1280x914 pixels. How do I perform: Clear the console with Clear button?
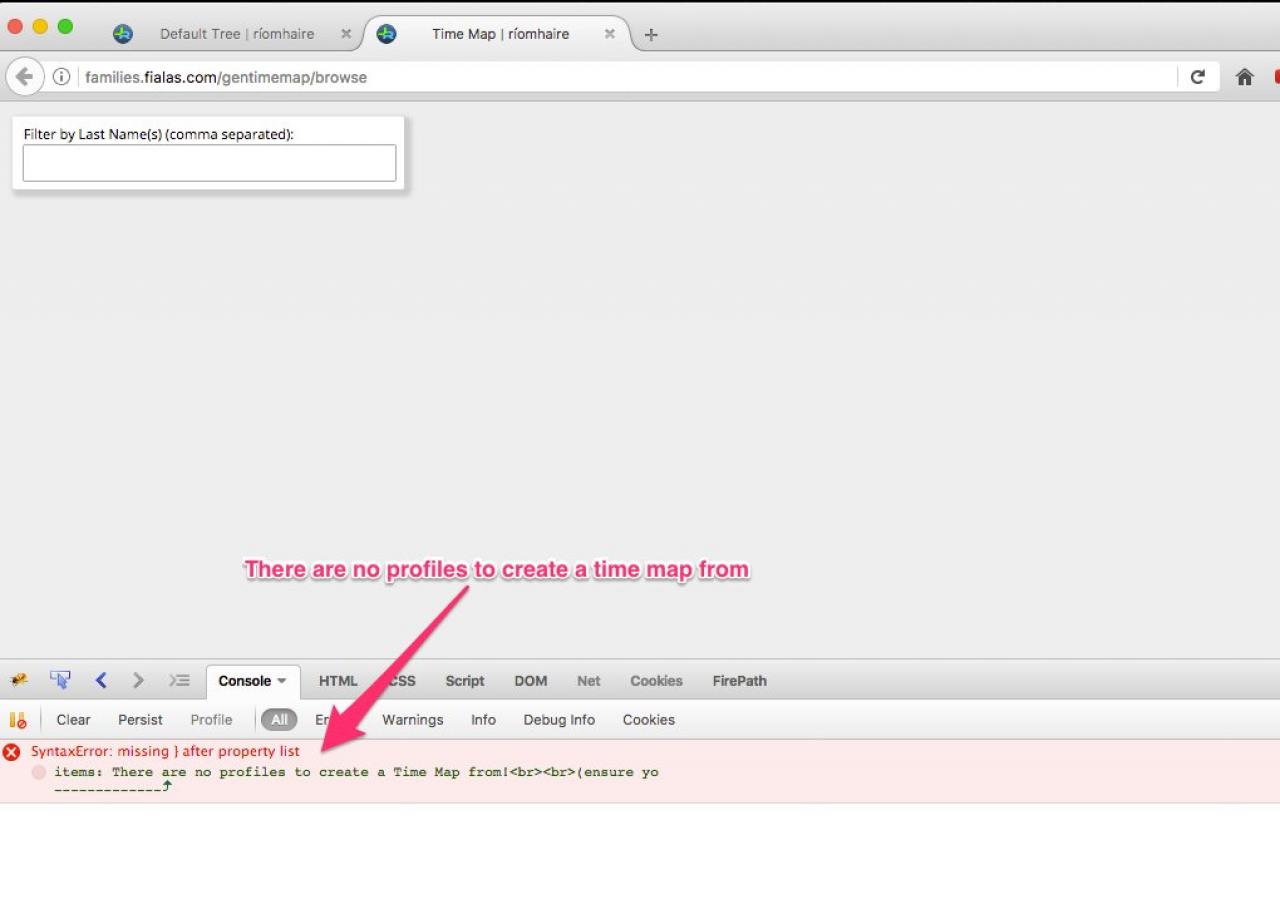click(x=73, y=720)
